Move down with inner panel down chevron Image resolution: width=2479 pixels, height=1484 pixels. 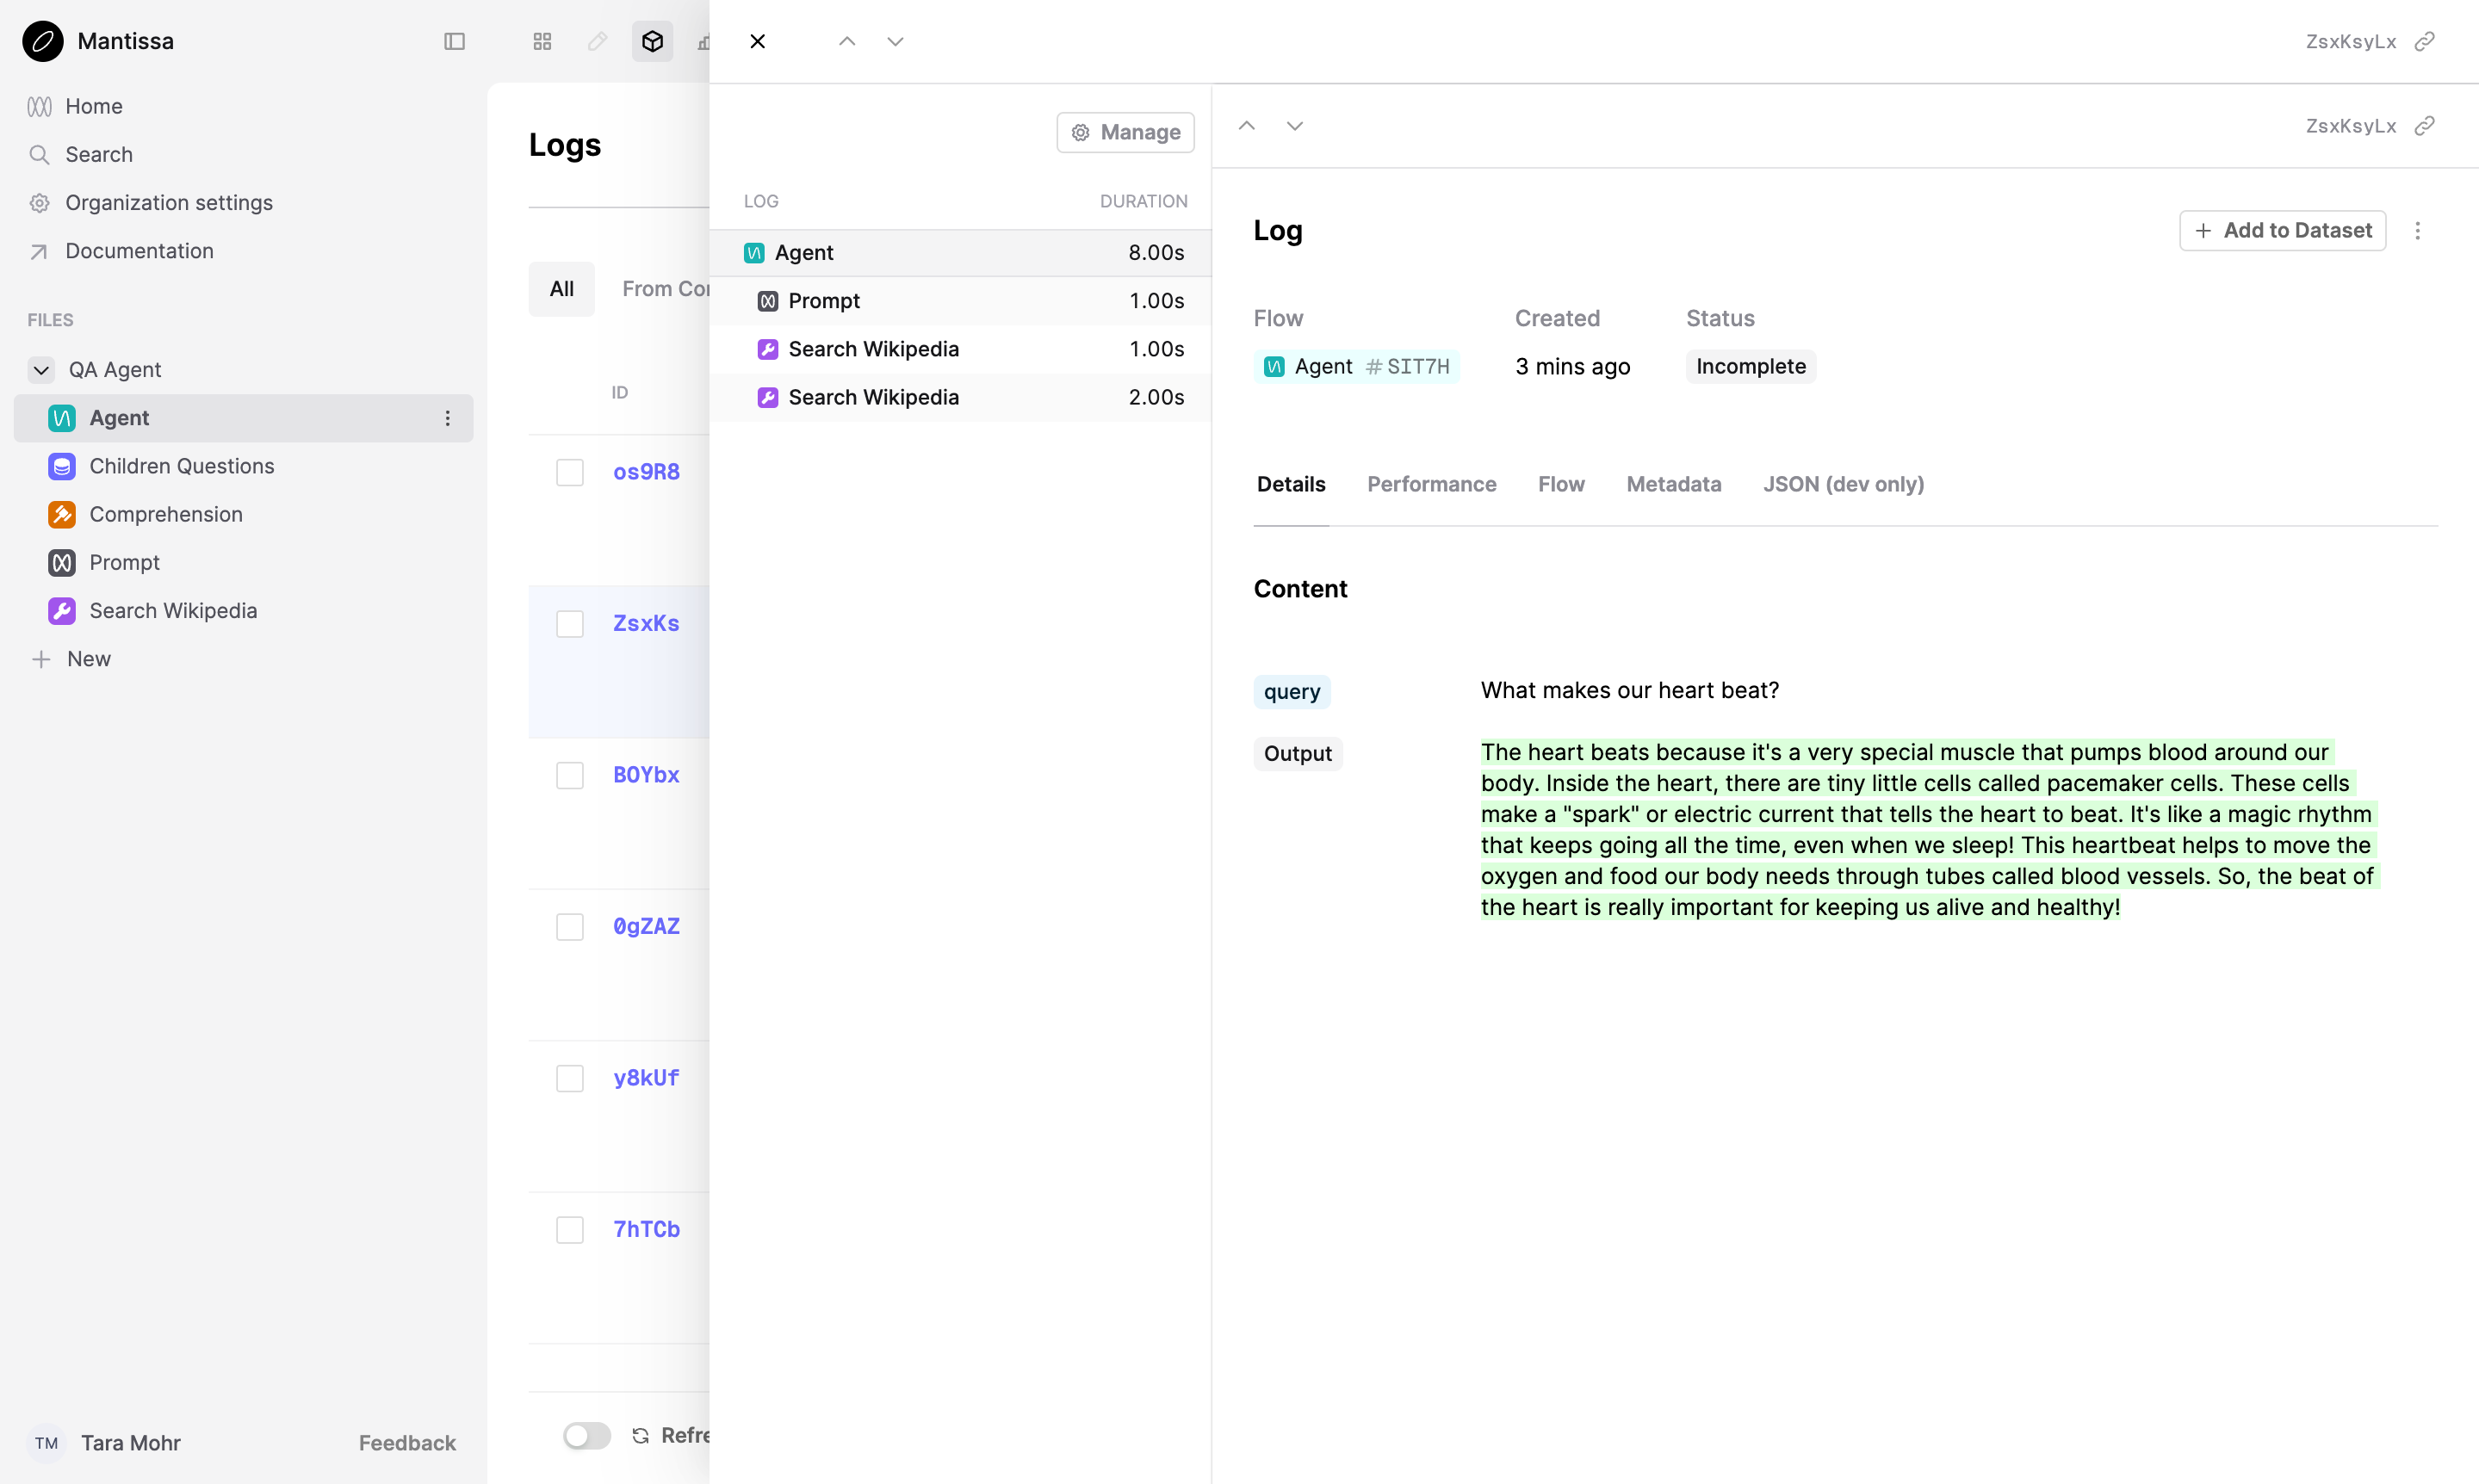(1294, 125)
